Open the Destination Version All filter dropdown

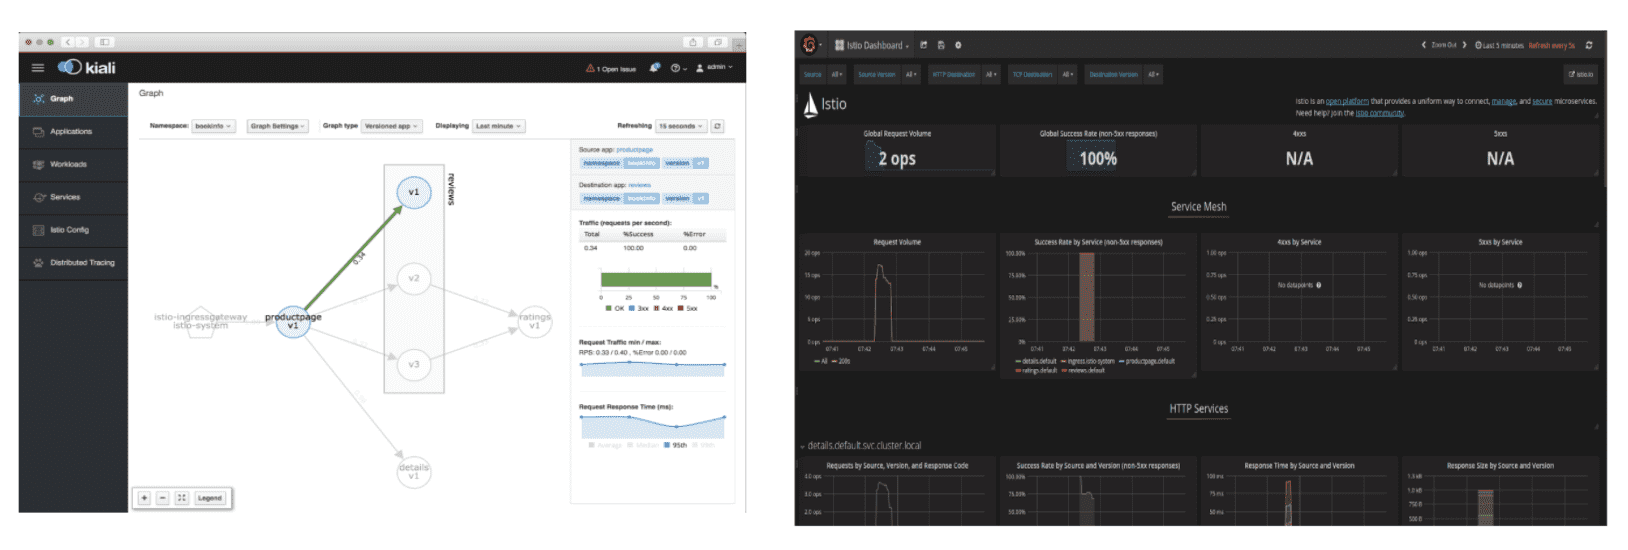[x=1153, y=74]
